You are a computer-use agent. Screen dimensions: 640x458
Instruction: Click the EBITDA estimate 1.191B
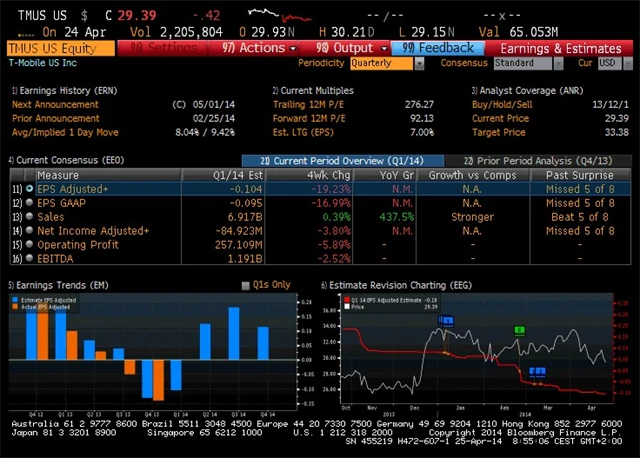coord(245,258)
